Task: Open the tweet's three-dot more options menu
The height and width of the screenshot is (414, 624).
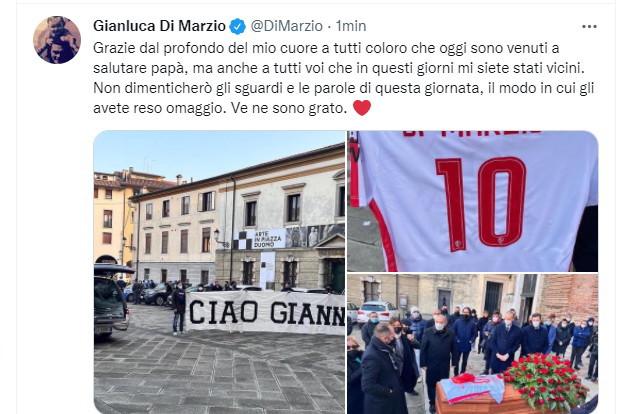Action: pos(589,27)
